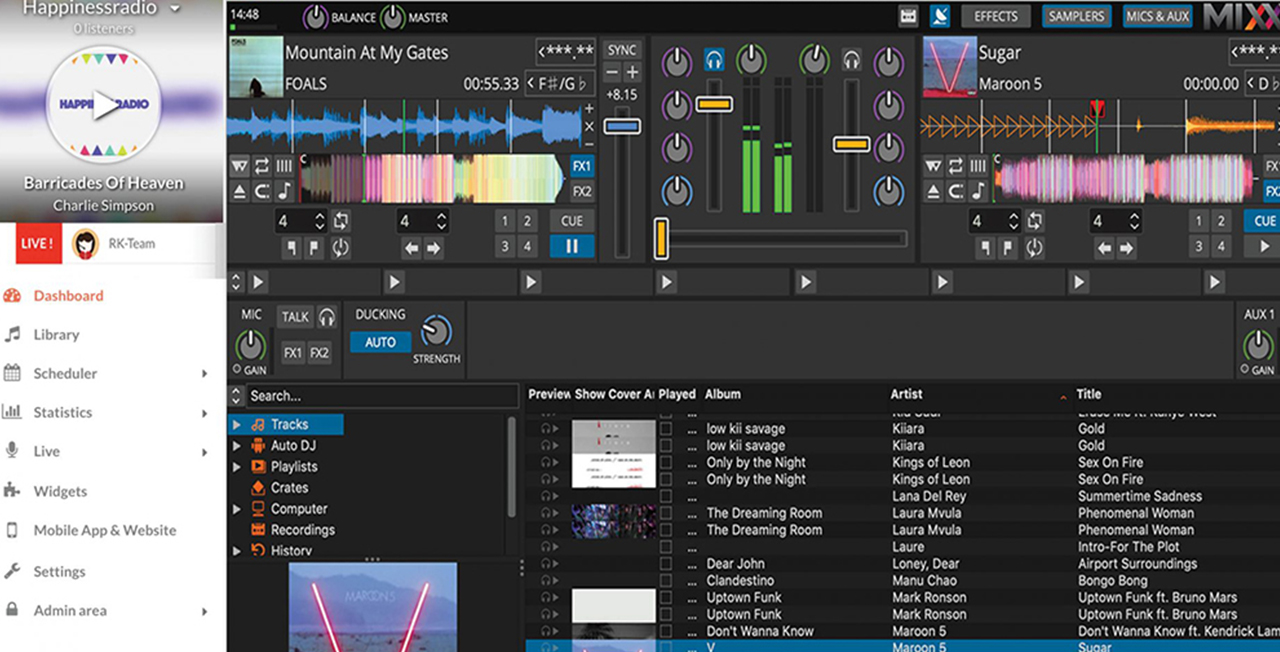Toggle the EFFECTS section

pyautogui.click(x=996, y=16)
